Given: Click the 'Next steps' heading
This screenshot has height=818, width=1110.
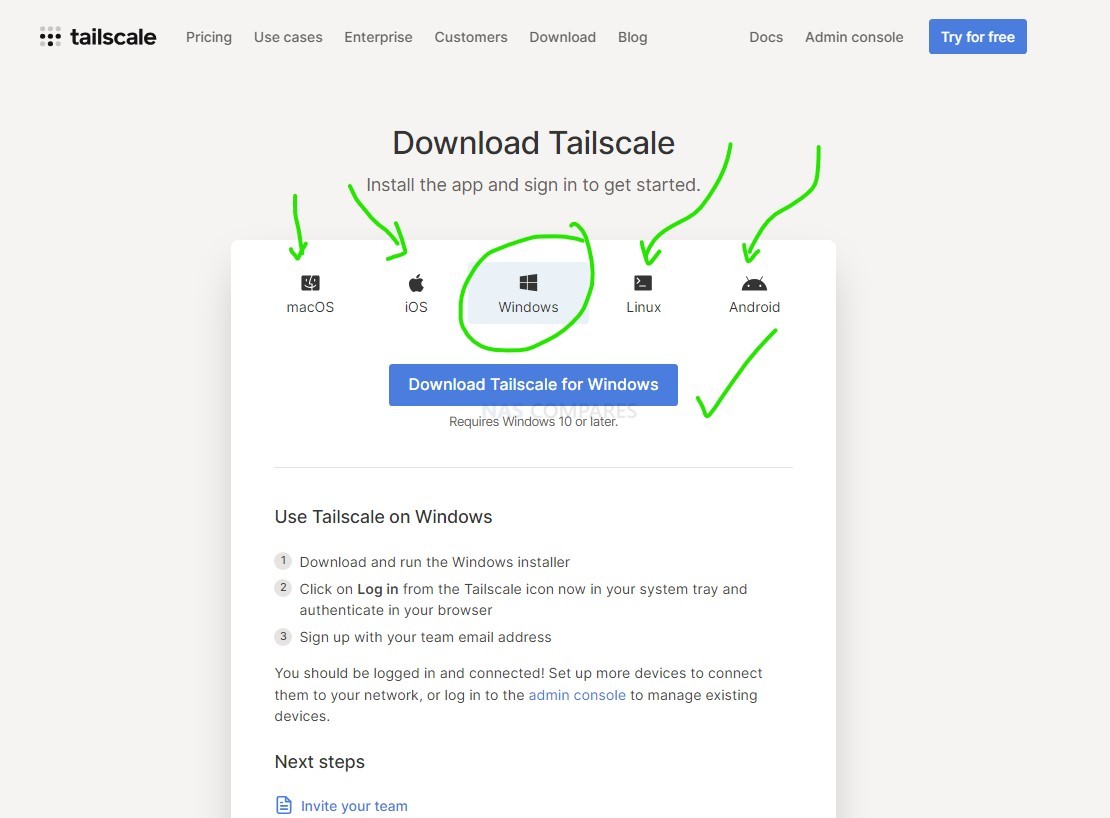Looking at the screenshot, I should point(319,761).
